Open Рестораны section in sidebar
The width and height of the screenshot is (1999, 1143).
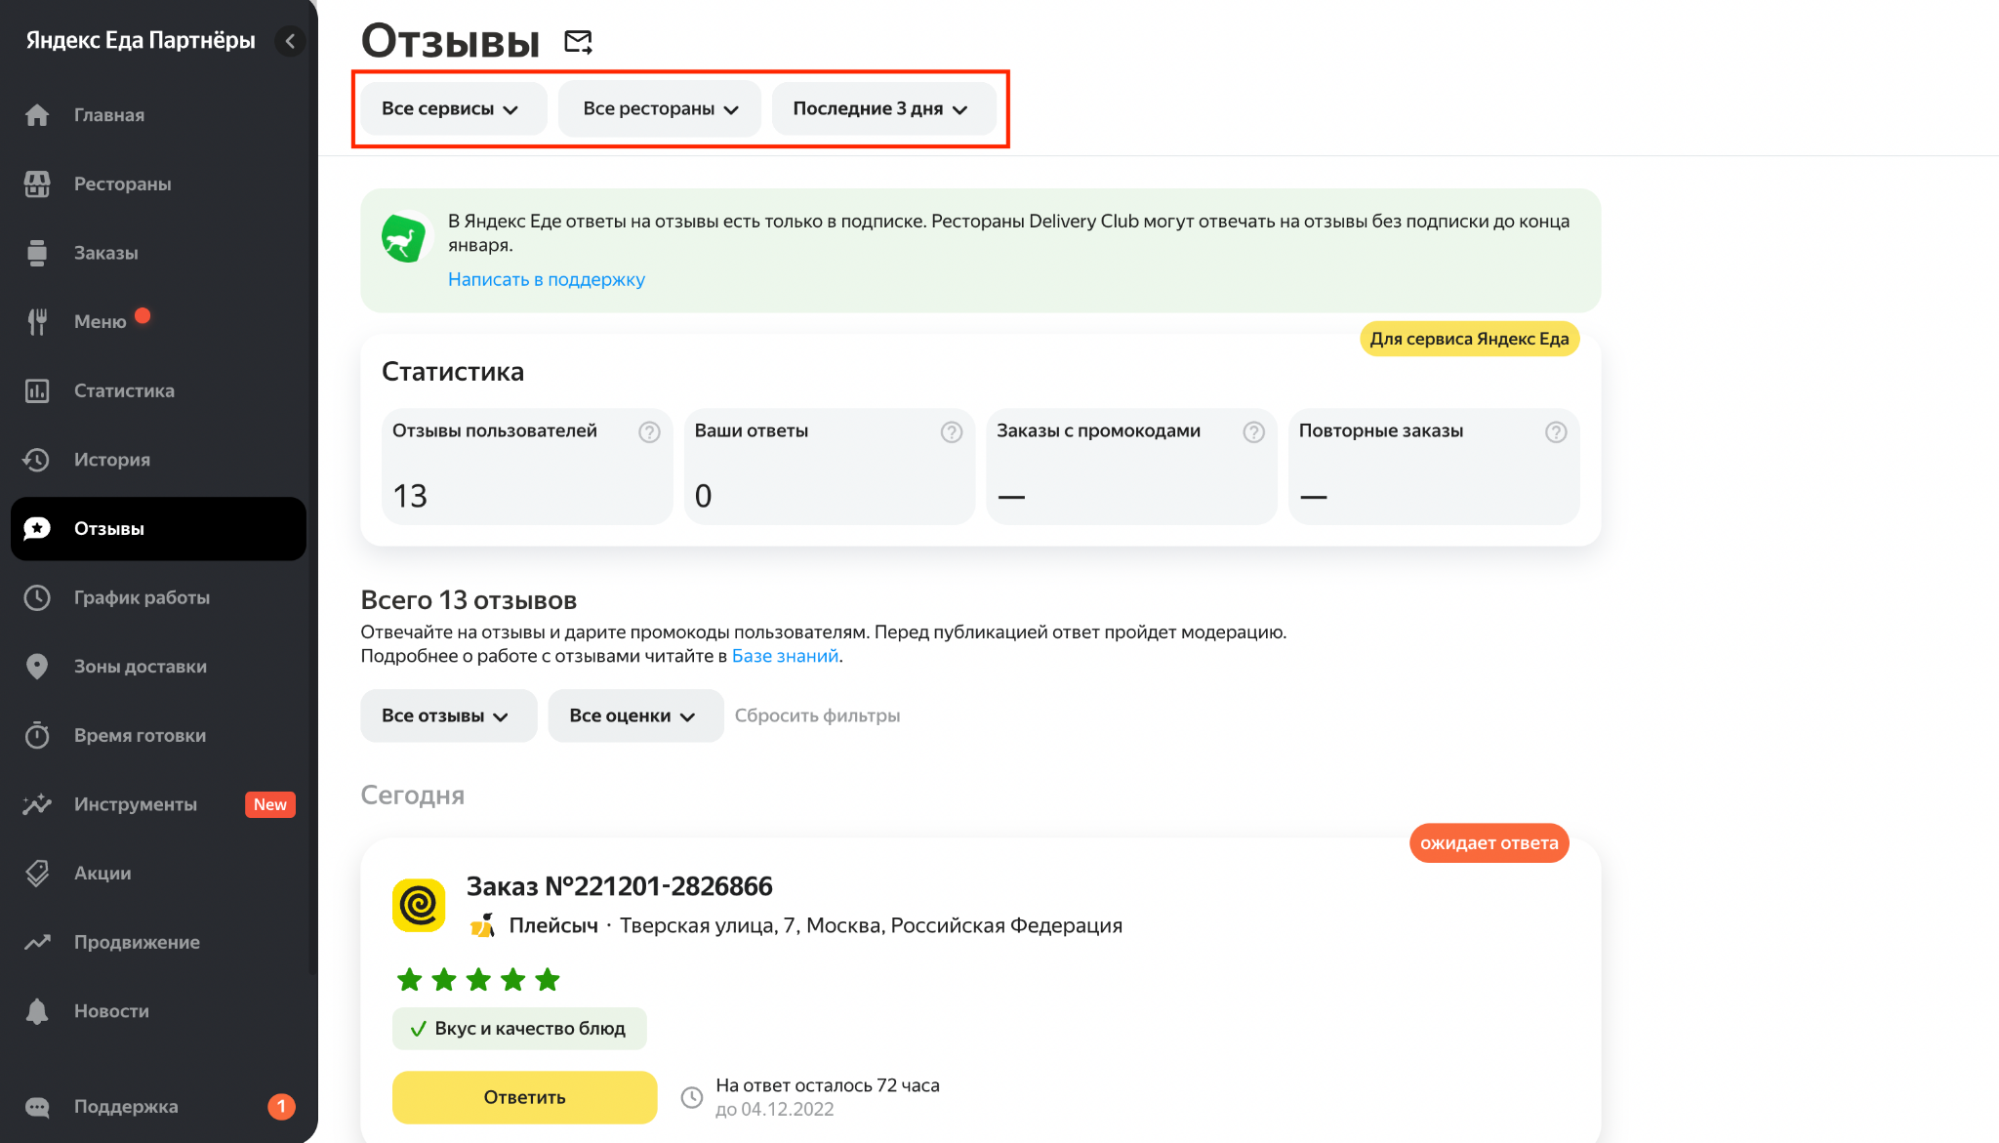pyautogui.click(x=158, y=184)
